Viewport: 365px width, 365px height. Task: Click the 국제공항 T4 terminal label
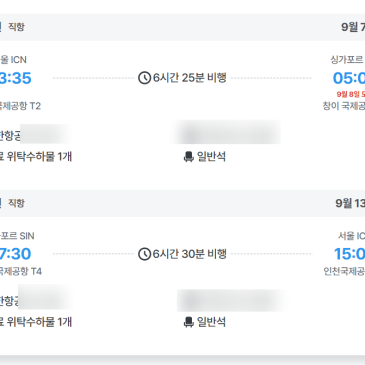pos(21,272)
